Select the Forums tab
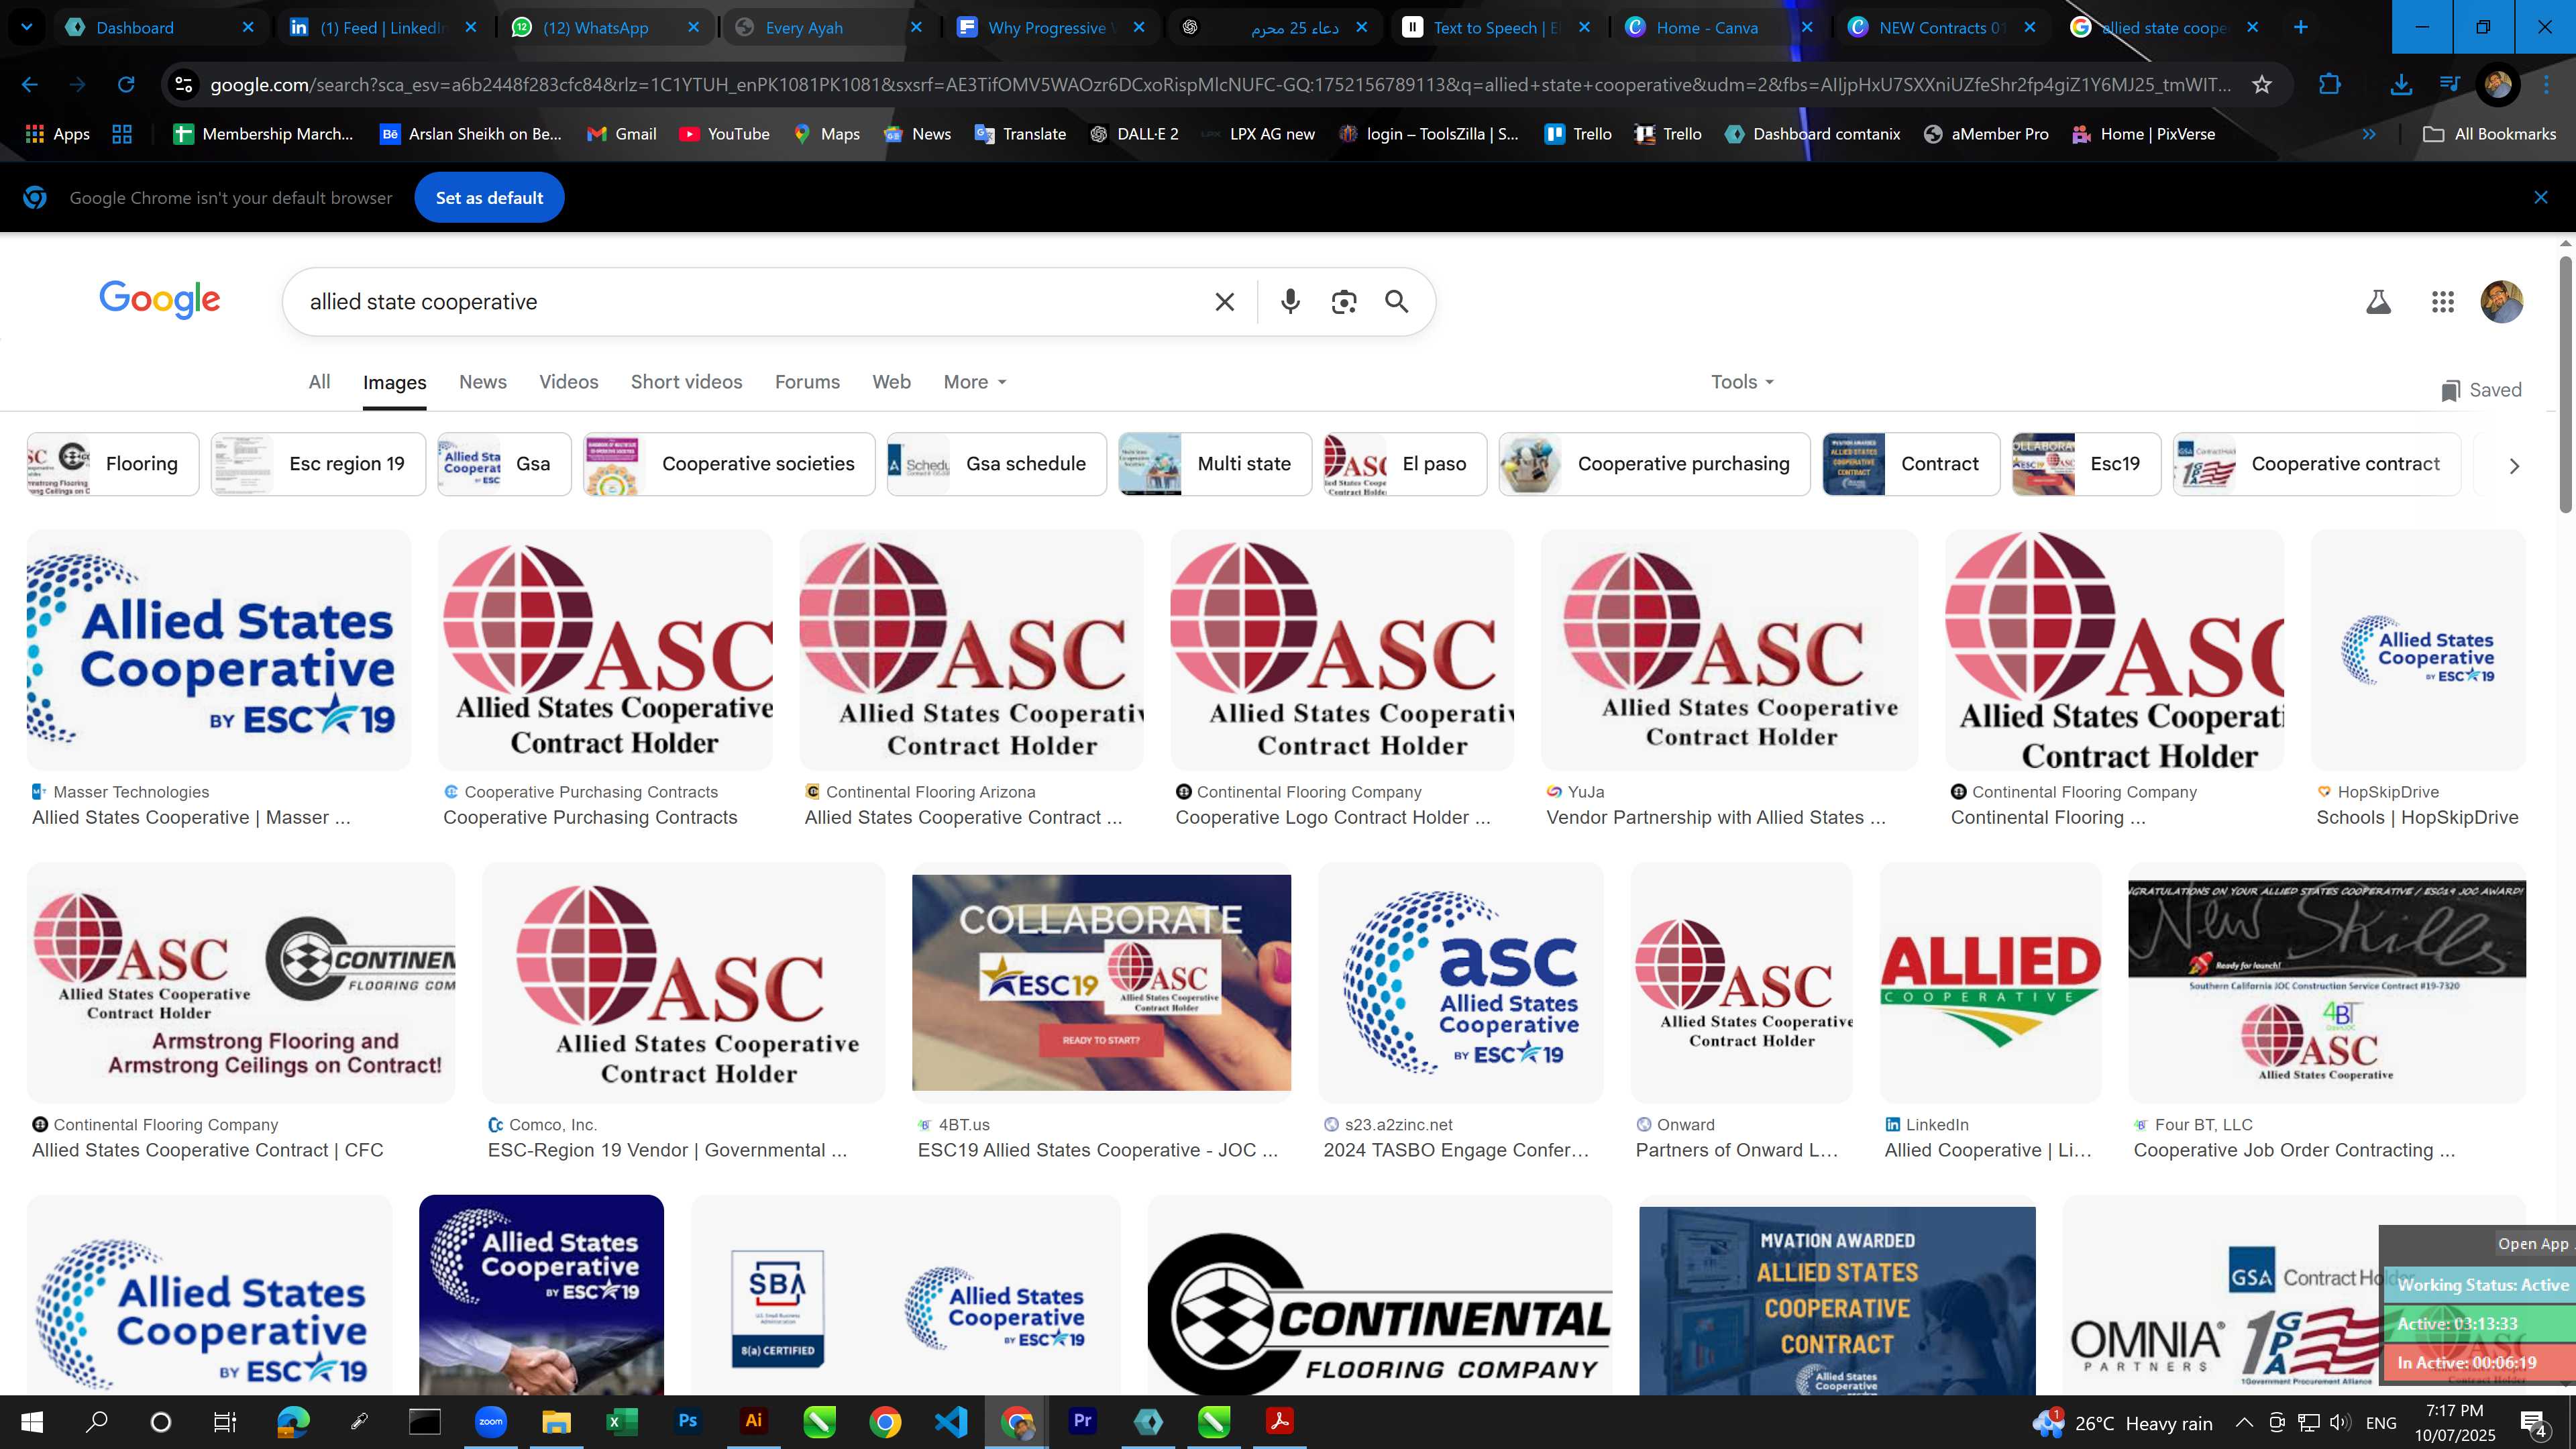The width and height of the screenshot is (2576, 1449). click(807, 382)
